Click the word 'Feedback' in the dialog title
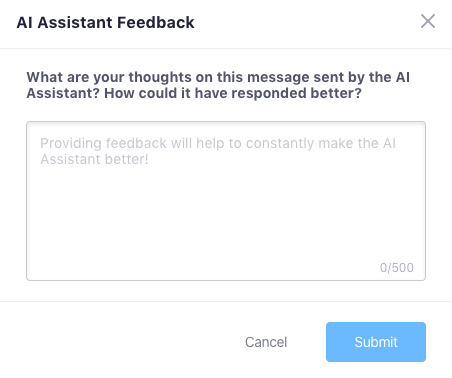This screenshot has height=378, width=452. [x=156, y=23]
